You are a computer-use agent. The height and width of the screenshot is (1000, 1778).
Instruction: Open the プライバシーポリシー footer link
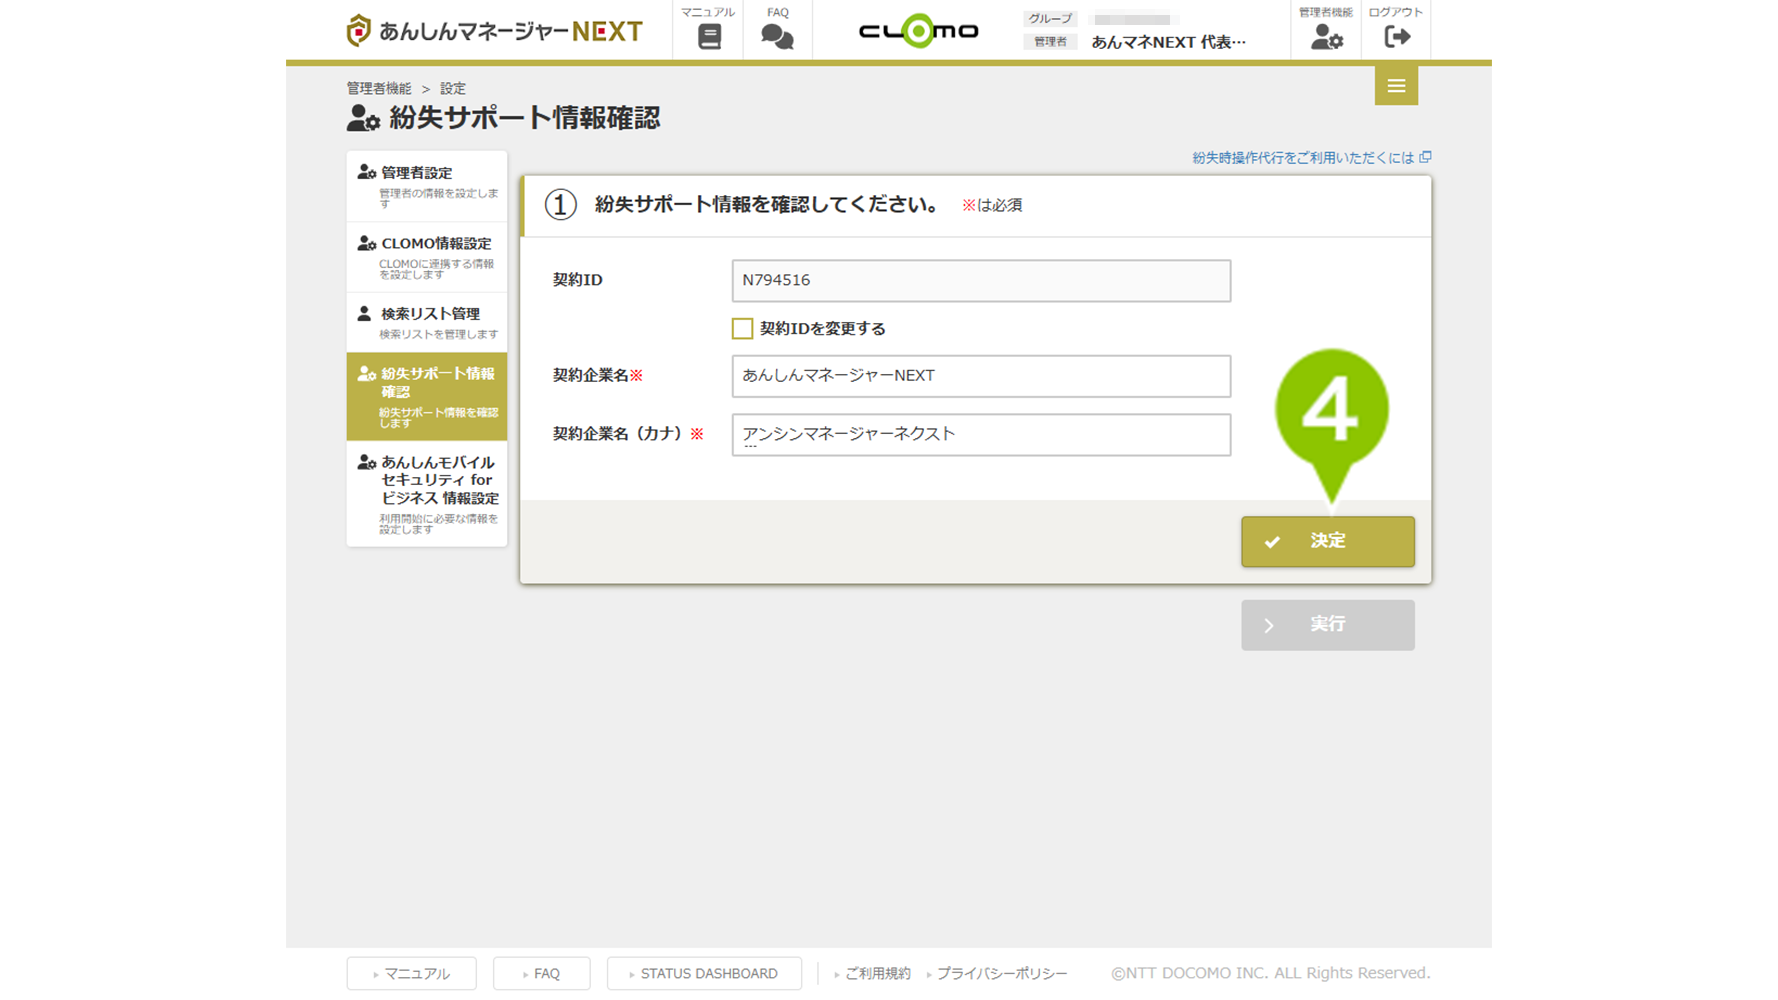(1001, 973)
